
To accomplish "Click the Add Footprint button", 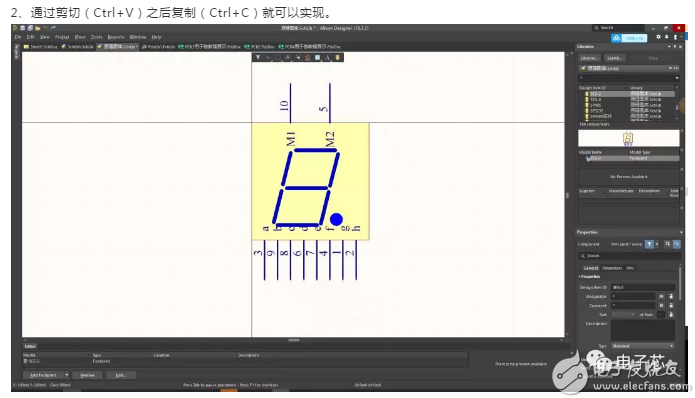I will [x=43, y=375].
